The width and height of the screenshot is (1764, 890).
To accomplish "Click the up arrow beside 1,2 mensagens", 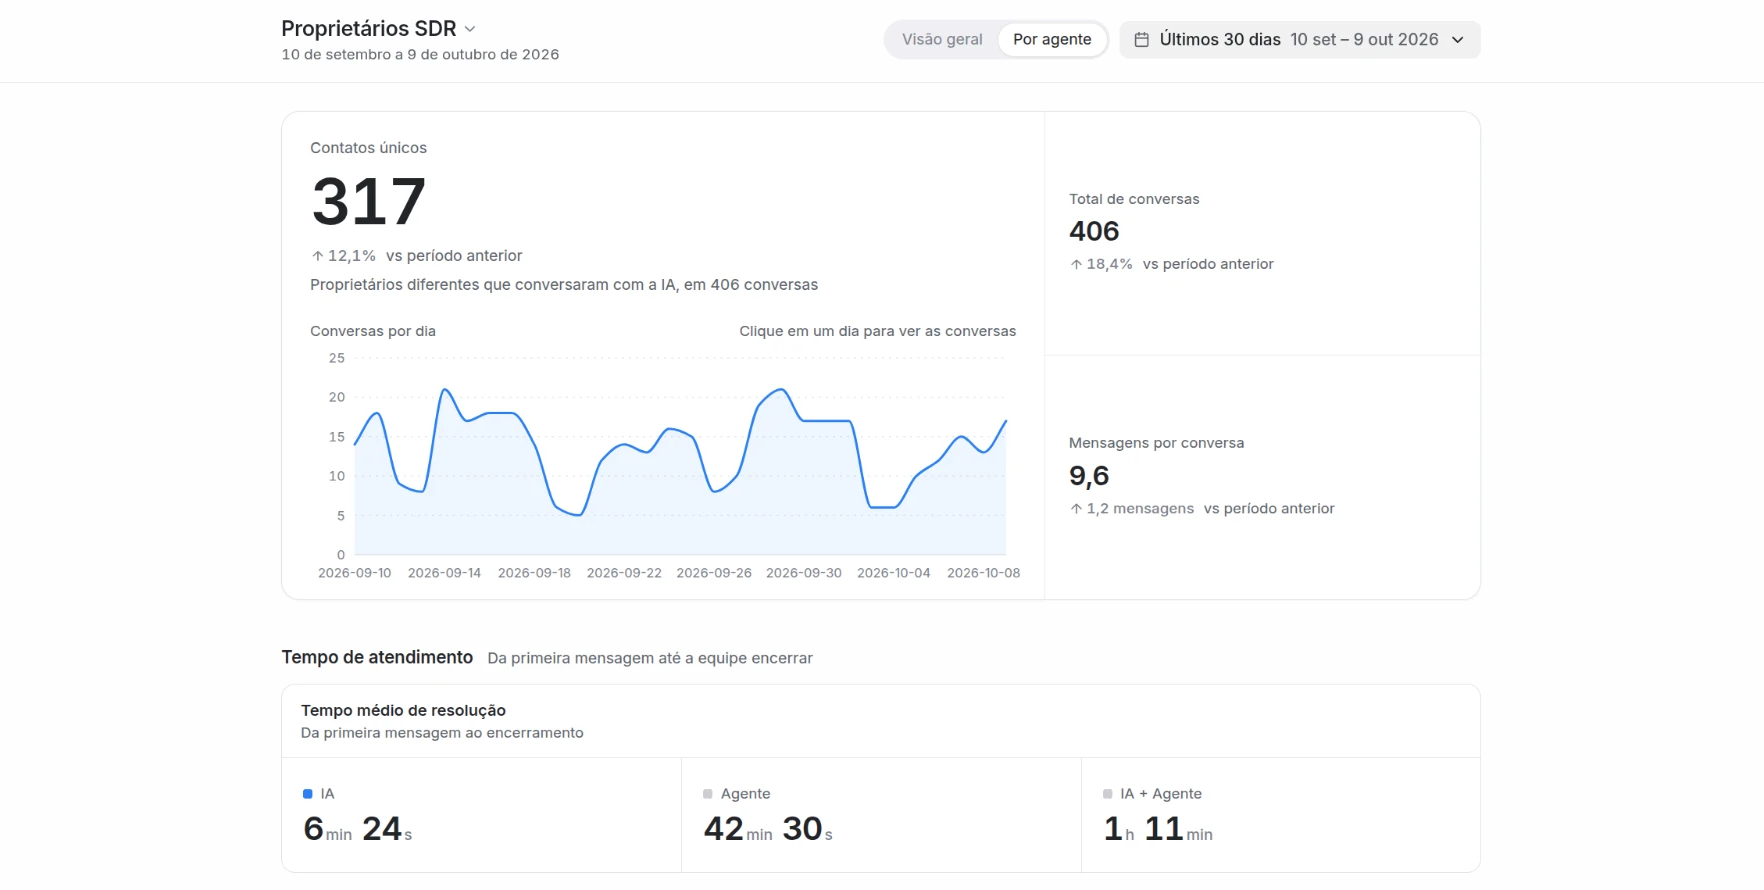I will point(1076,509).
